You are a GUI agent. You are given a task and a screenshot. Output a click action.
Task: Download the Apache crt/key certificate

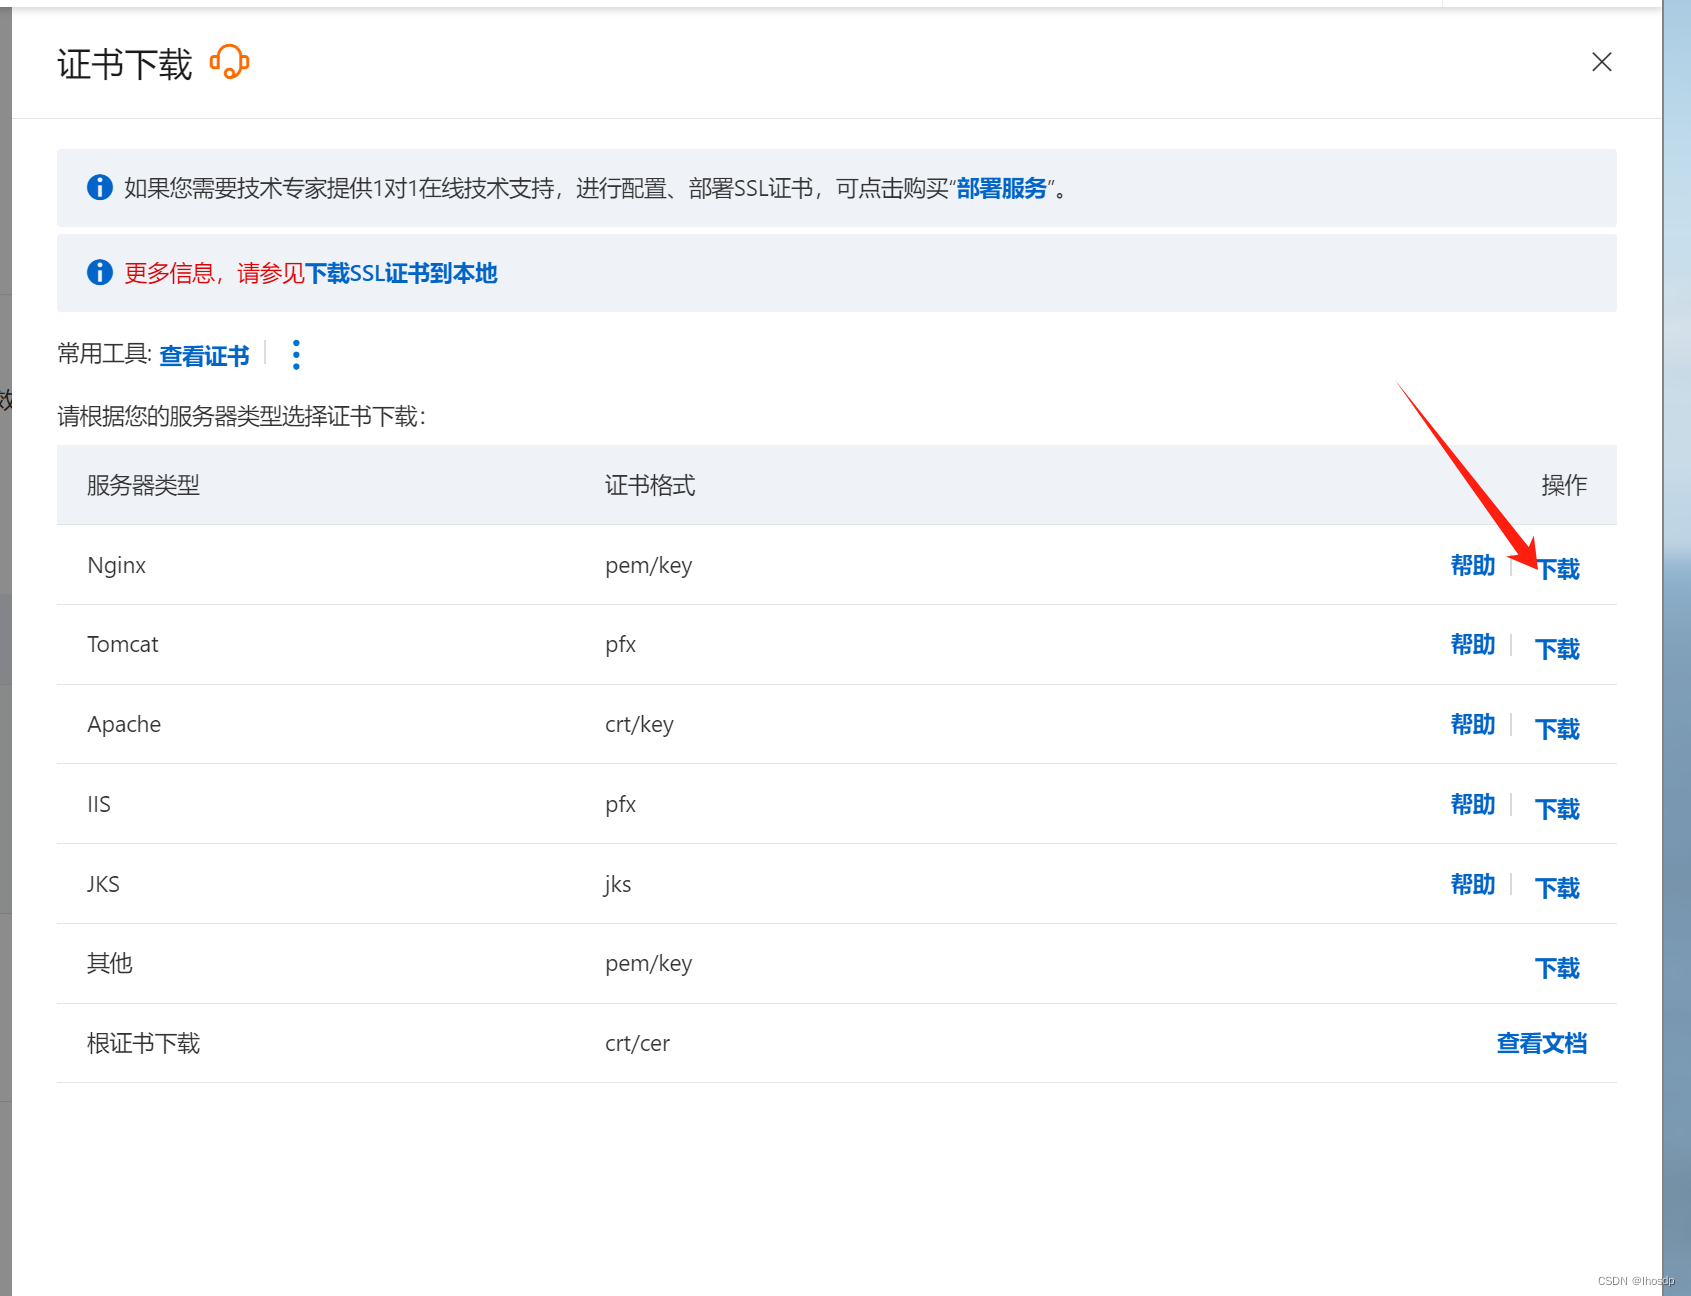1558,729
